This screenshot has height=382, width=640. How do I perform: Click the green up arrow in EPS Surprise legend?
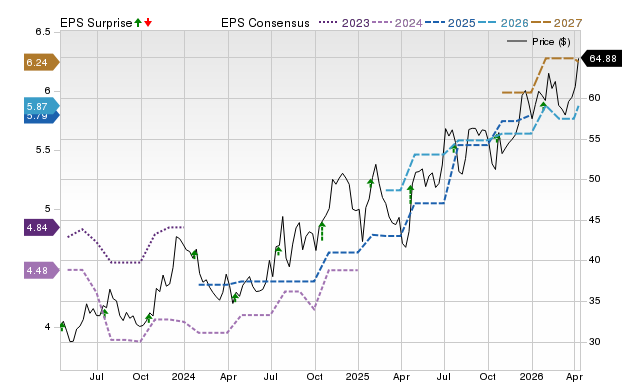click(138, 23)
